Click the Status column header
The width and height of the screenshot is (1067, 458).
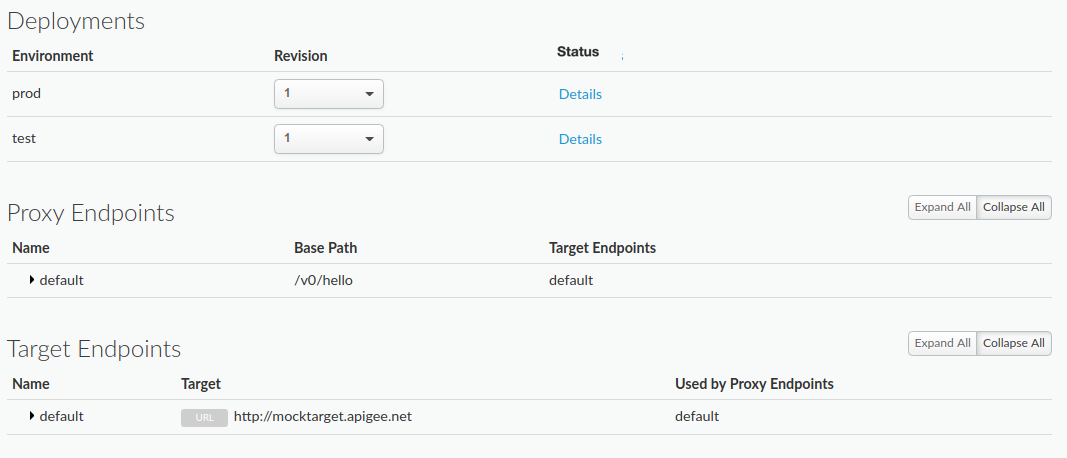pos(578,52)
